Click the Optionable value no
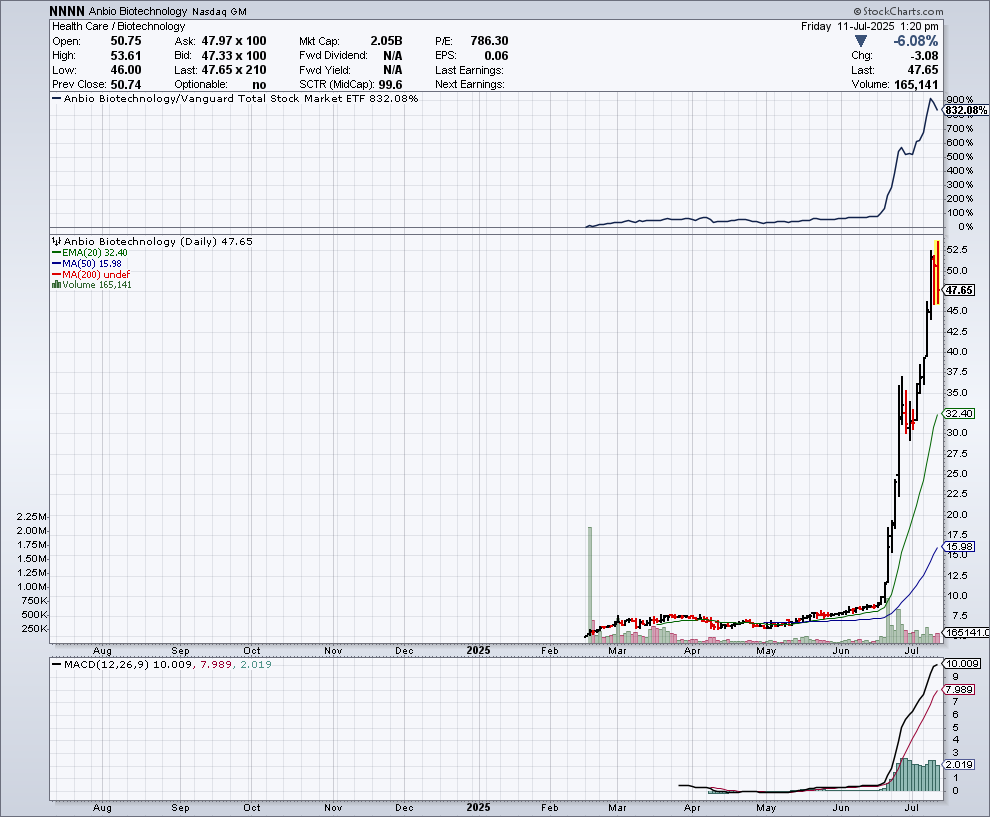This screenshot has height=817, width=990. pyautogui.click(x=259, y=85)
